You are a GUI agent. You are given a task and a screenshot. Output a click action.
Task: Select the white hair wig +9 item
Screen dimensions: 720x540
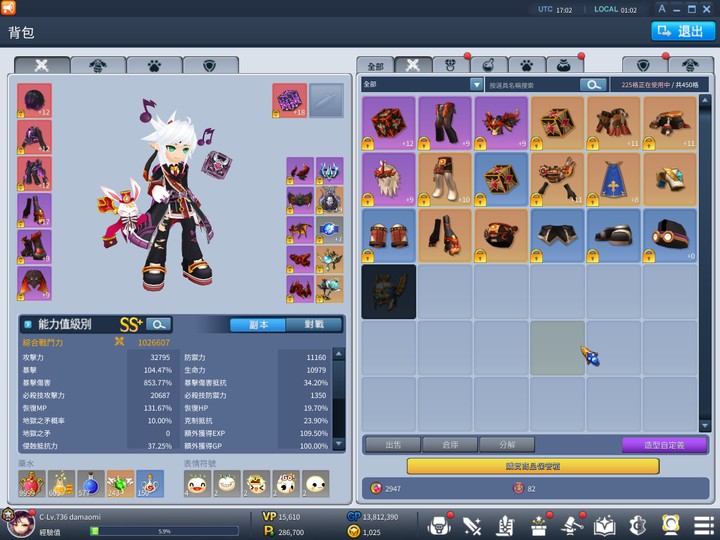[389, 180]
